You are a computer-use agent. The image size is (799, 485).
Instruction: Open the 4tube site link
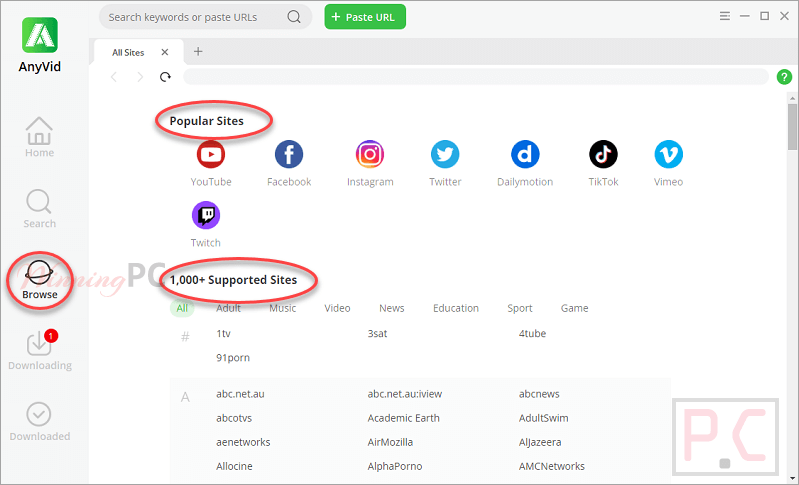point(532,334)
